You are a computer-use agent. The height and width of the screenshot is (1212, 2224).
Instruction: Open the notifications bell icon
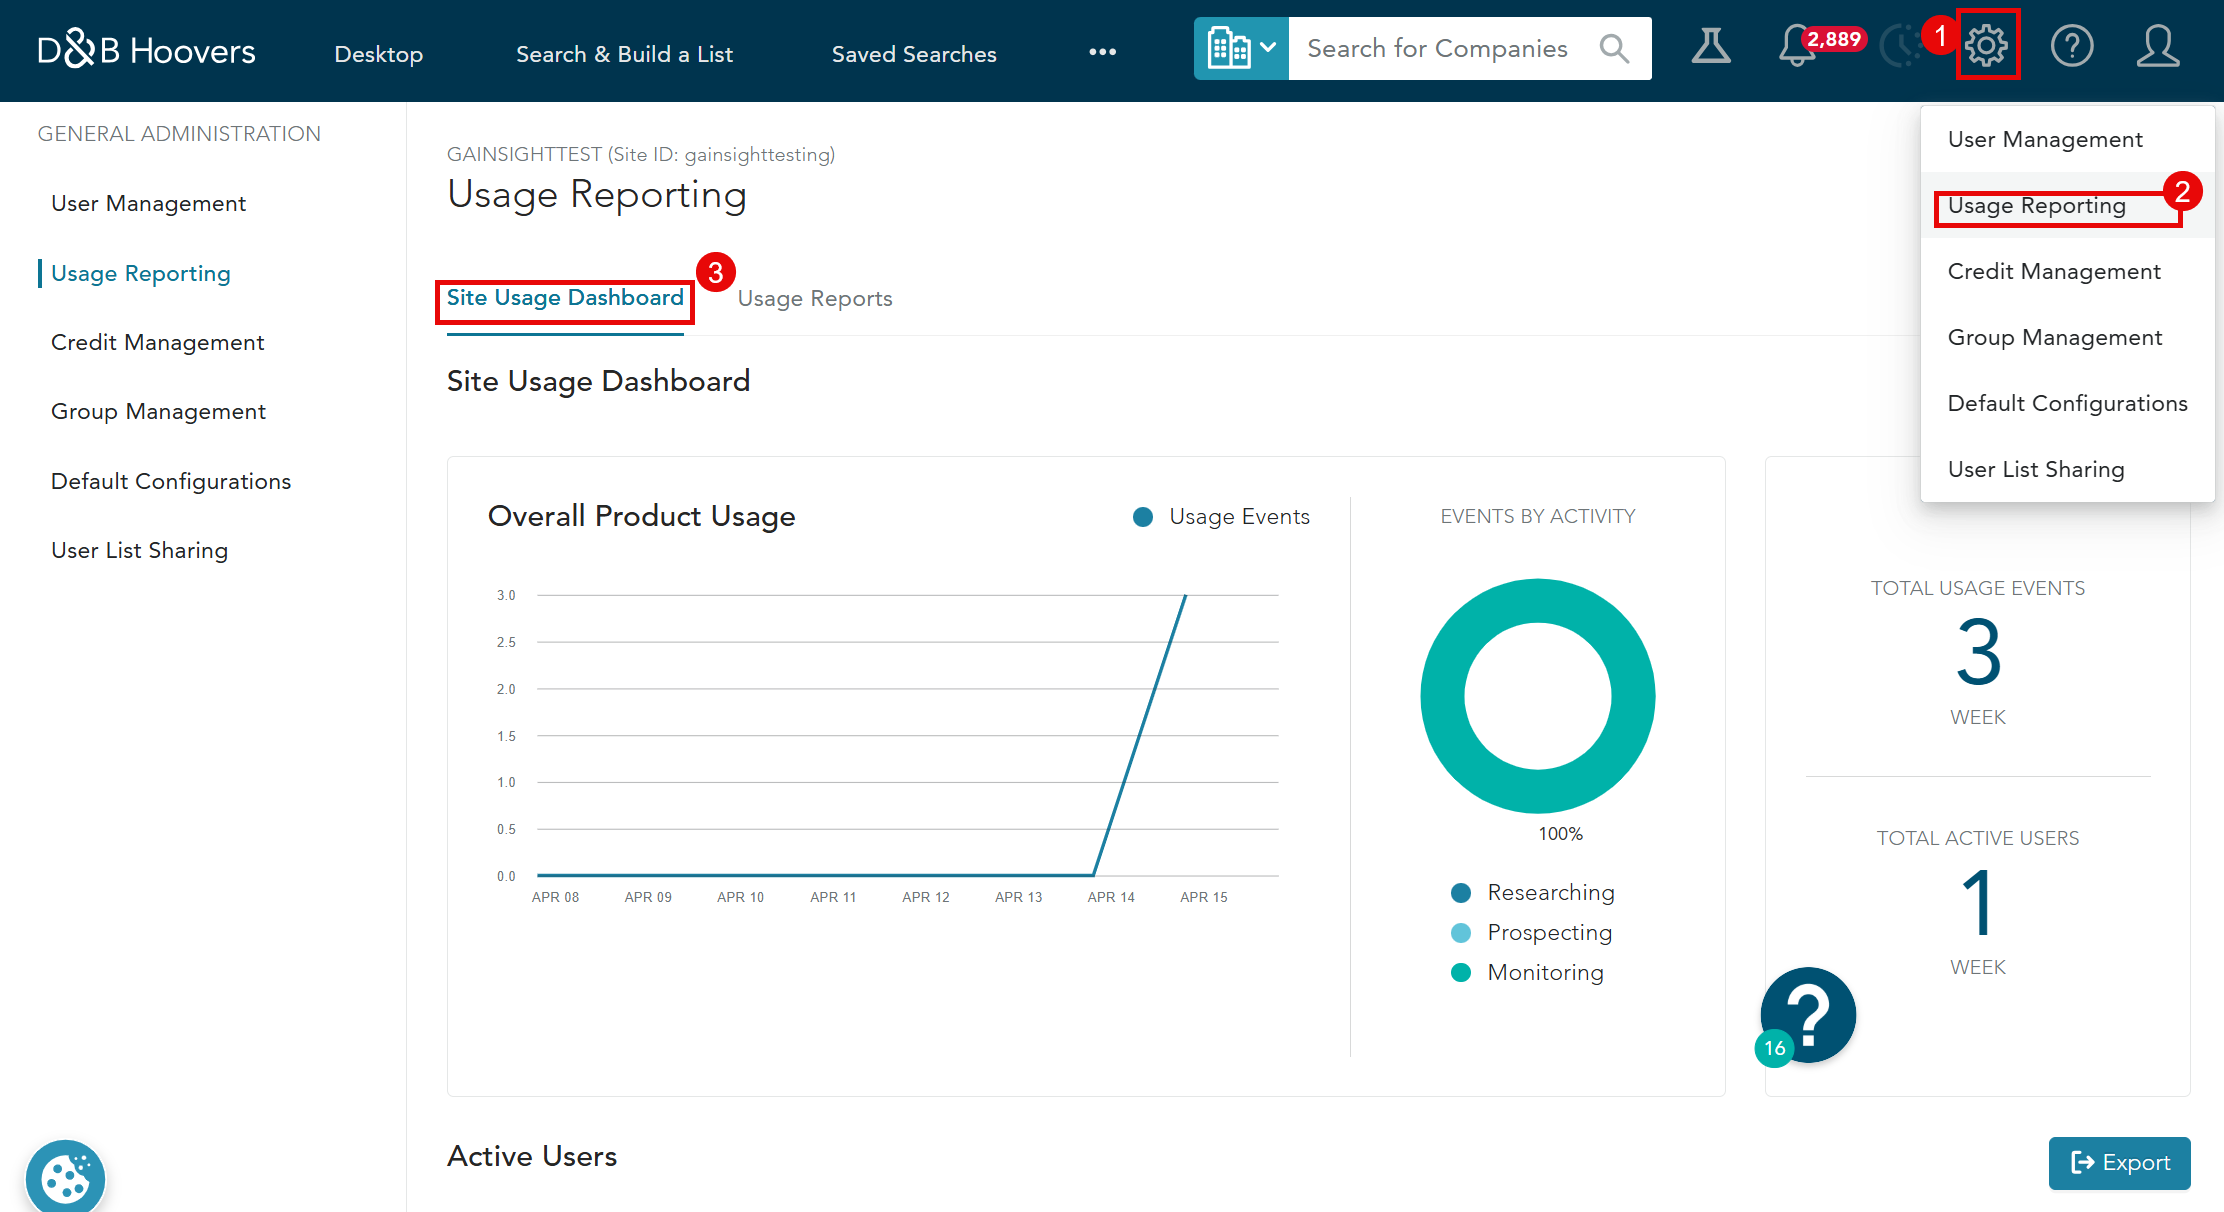pyautogui.click(x=1797, y=45)
